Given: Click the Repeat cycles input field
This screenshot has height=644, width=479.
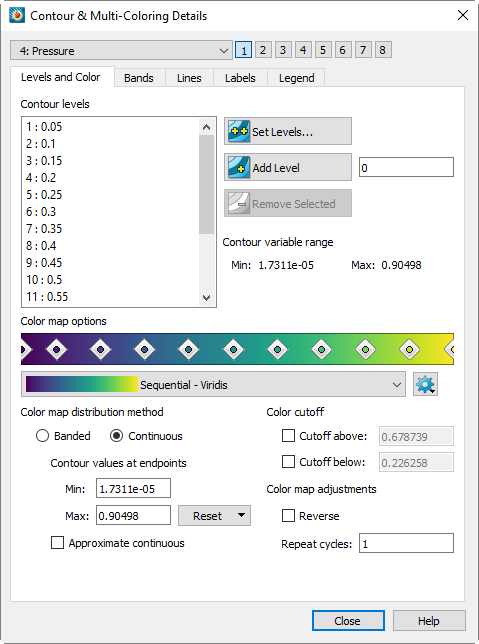Looking at the screenshot, I should point(406,543).
